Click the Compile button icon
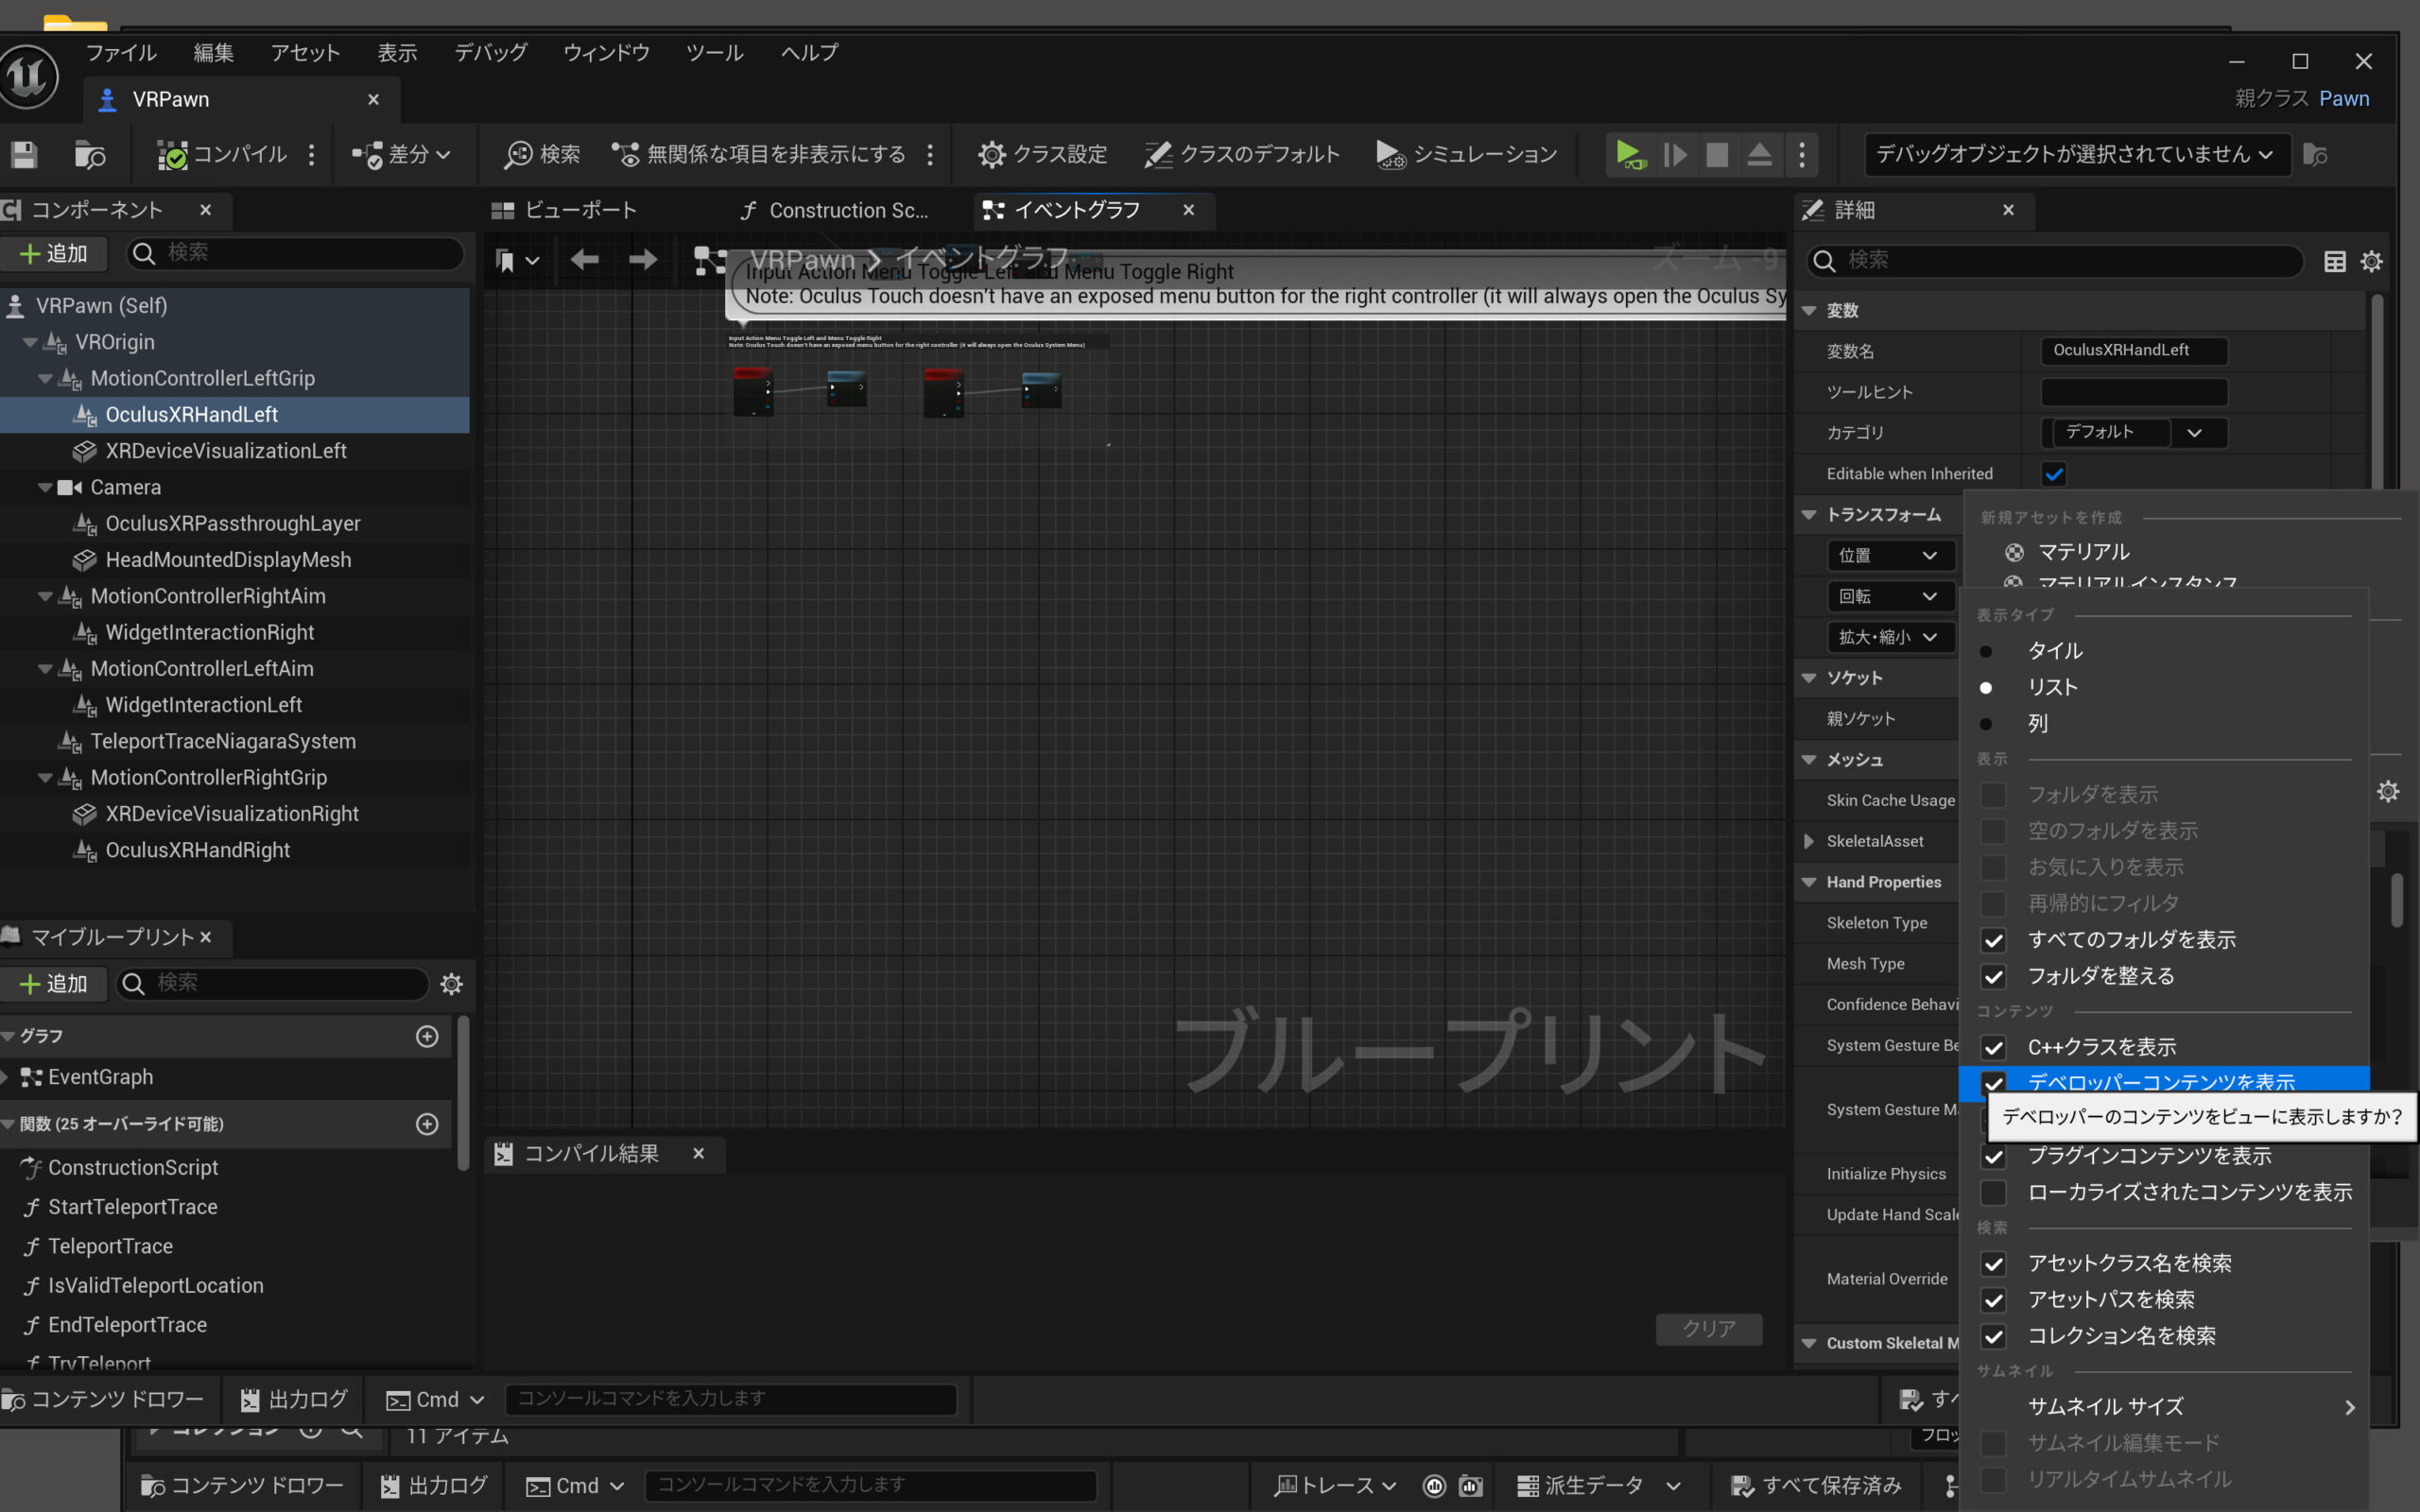This screenshot has width=2420, height=1512. 172,155
